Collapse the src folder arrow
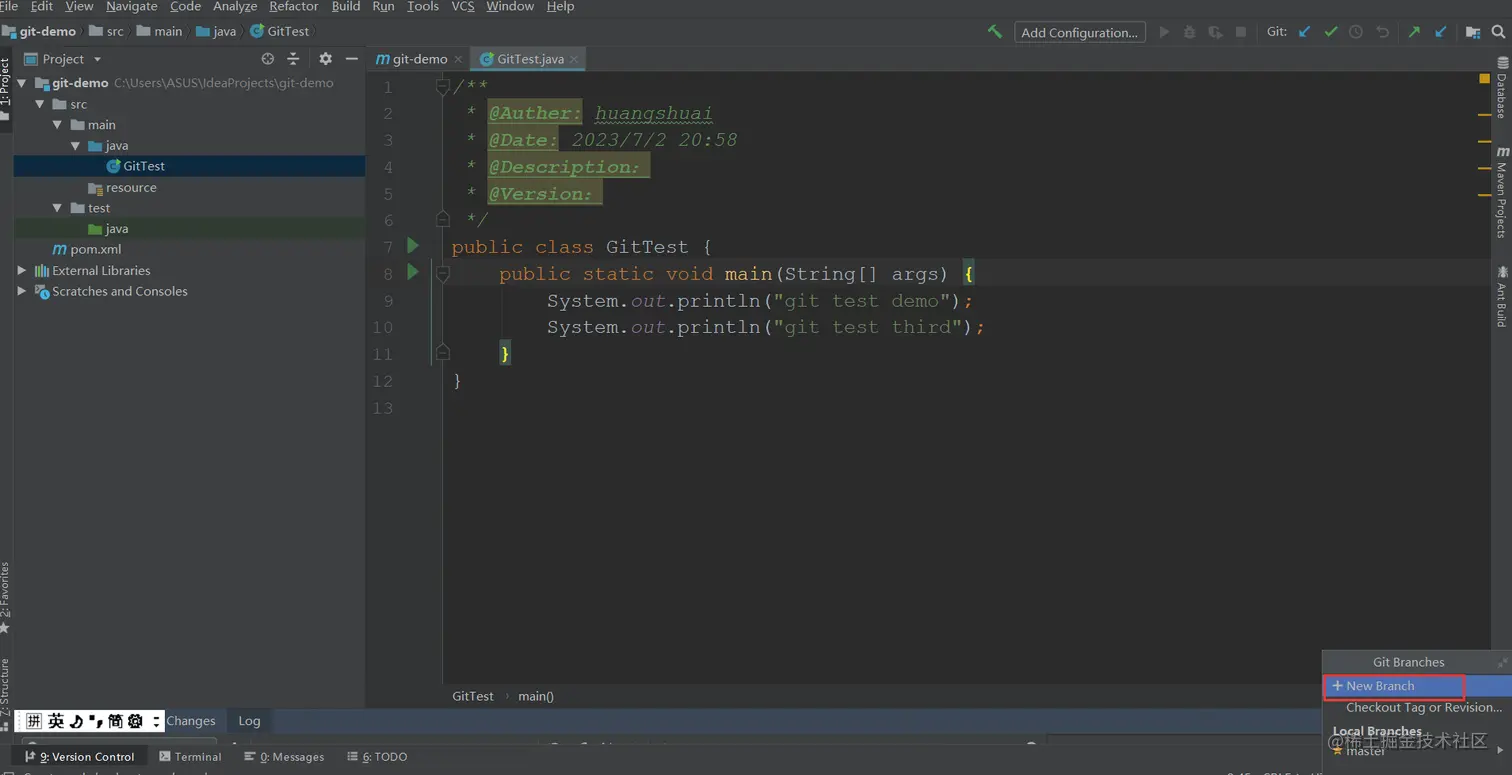The height and width of the screenshot is (775, 1512). [x=40, y=104]
